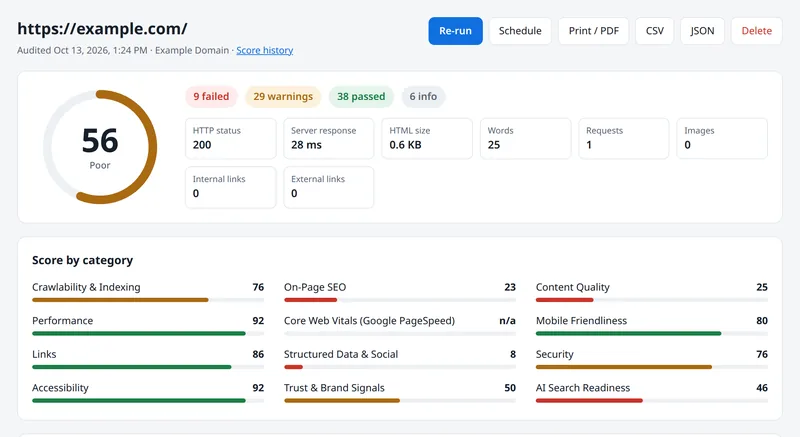Click the Security score progress bar
The height and width of the screenshot is (437, 800).
(652, 367)
